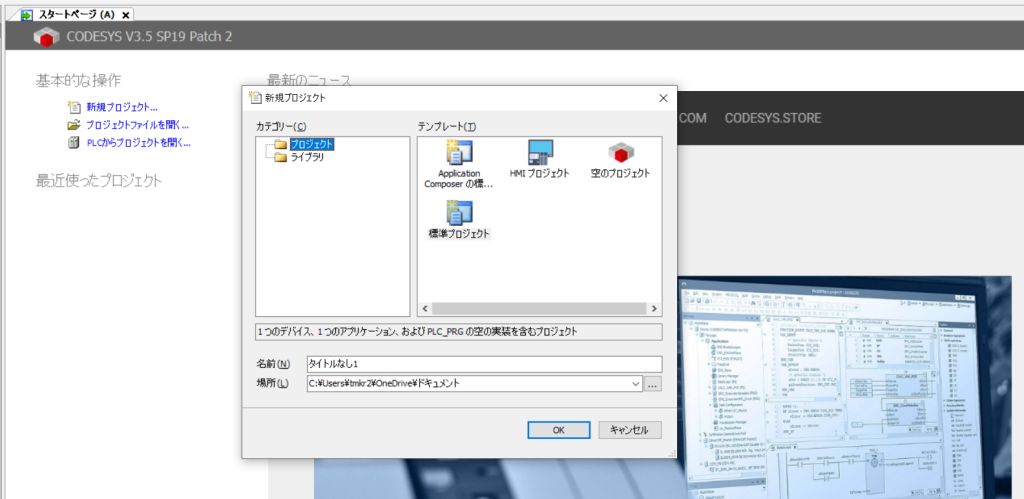Click the CODESYS logo cube in header
The image size is (1024, 499).
(x=46, y=37)
